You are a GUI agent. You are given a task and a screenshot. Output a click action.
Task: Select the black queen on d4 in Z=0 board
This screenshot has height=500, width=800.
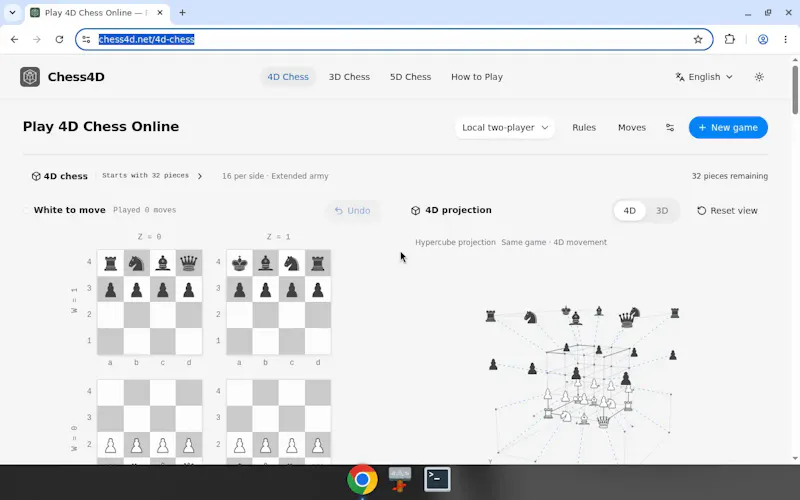click(189, 263)
